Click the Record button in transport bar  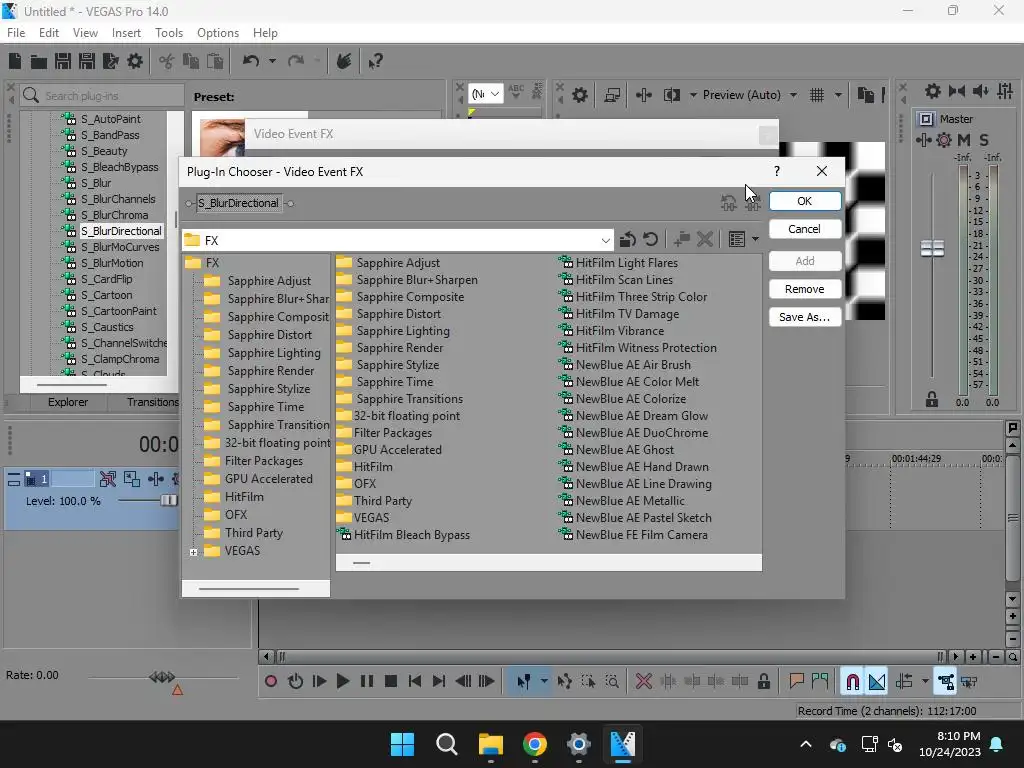tap(270, 682)
